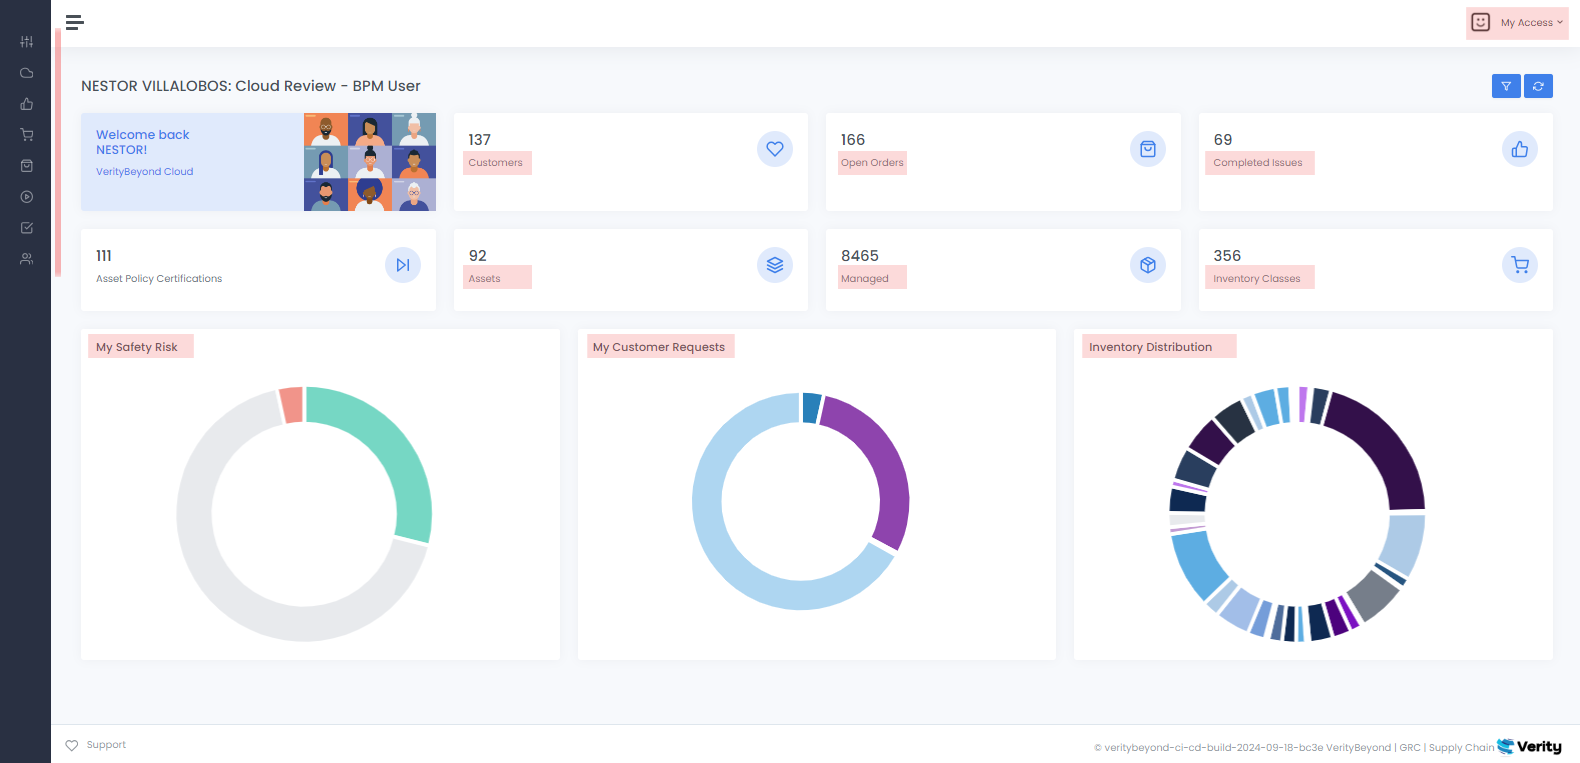
Task: Toggle the hamburger sidebar menu
Action: point(74,22)
